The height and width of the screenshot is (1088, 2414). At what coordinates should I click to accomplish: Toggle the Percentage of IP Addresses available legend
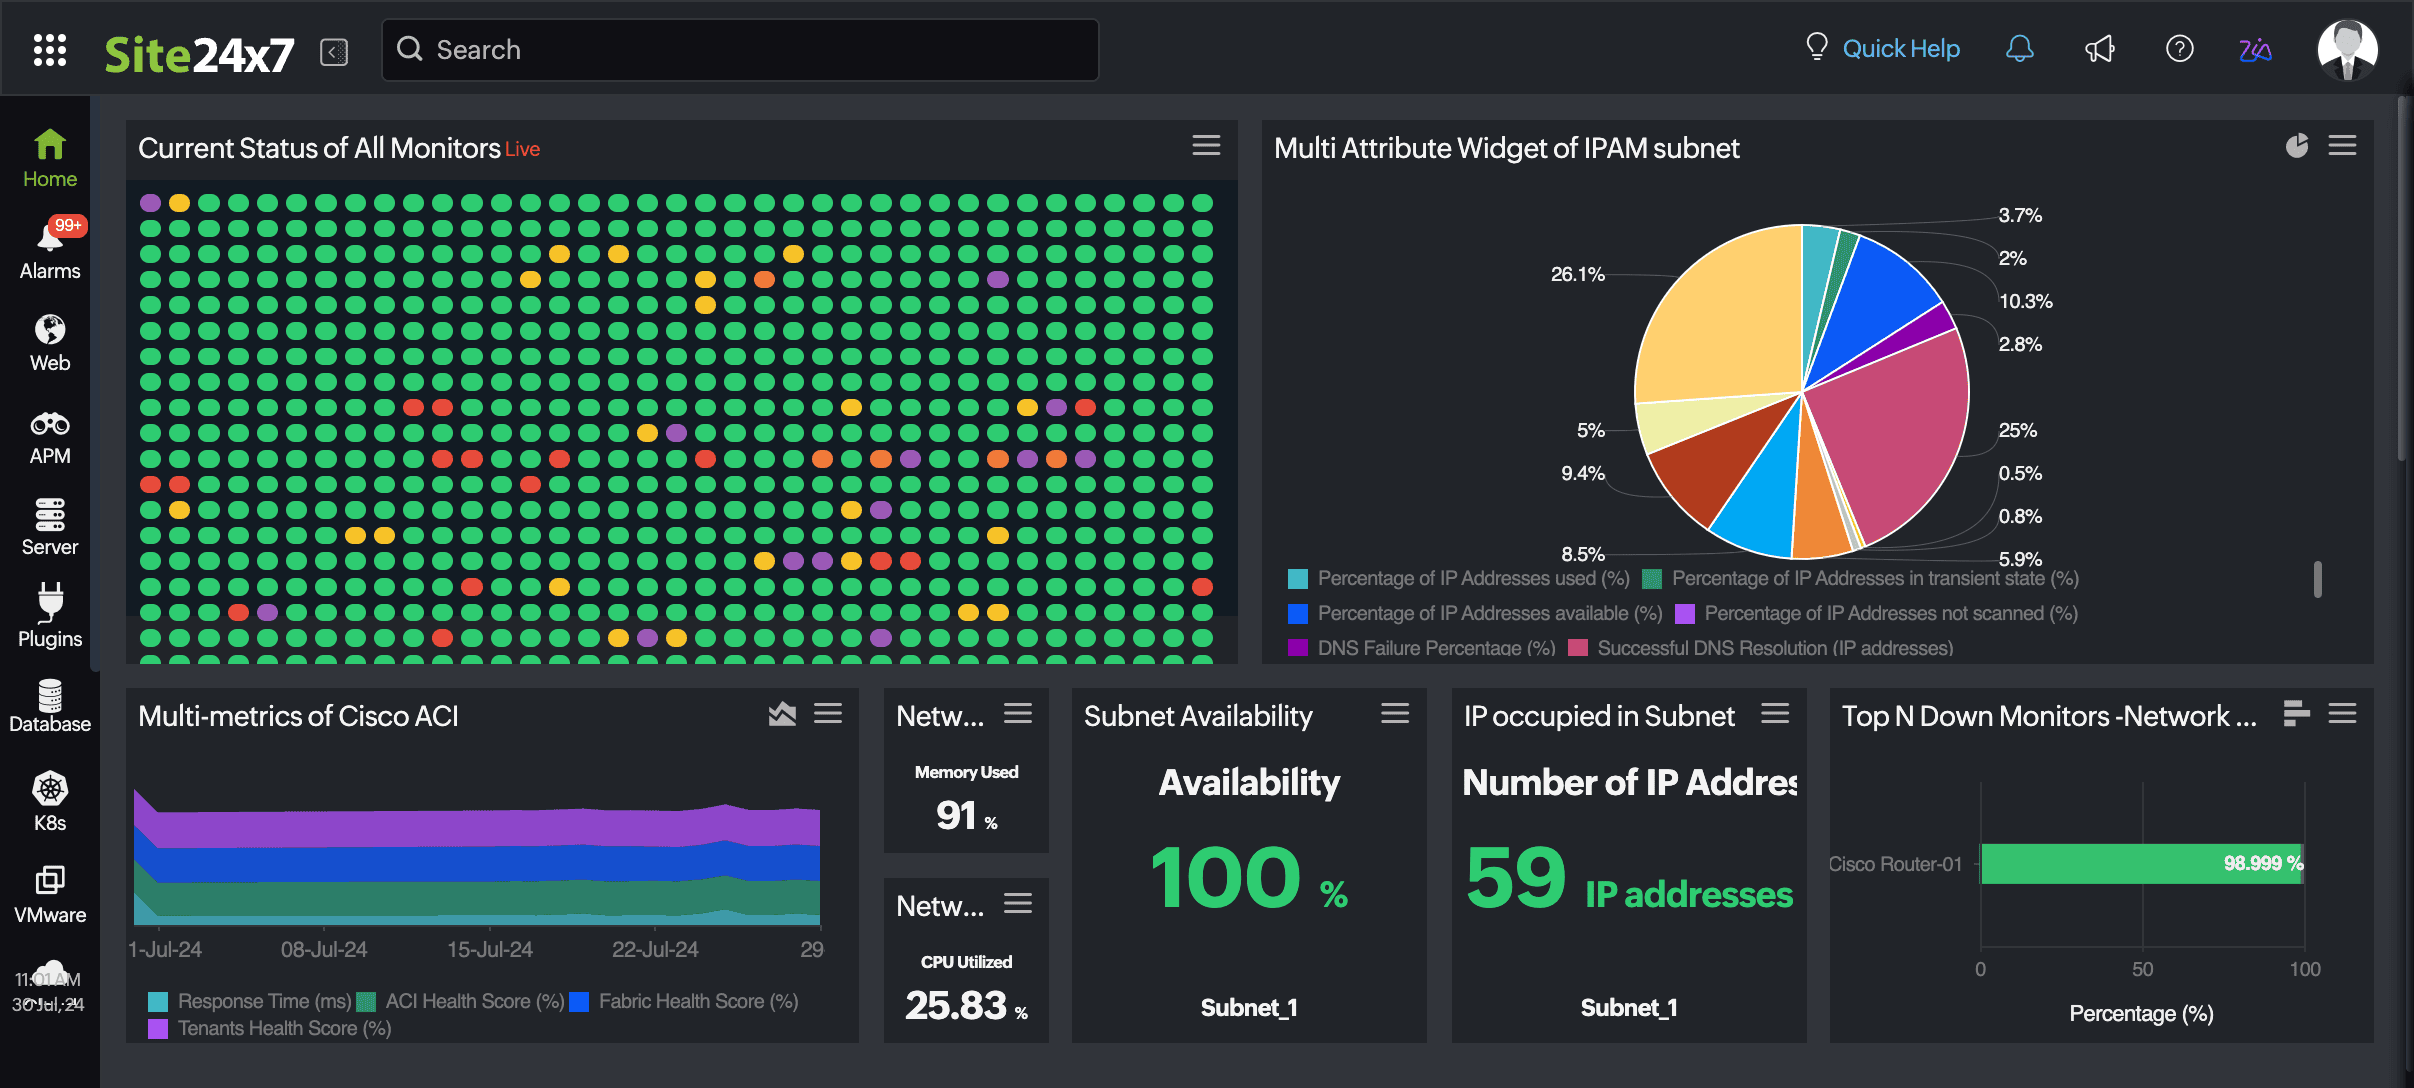pyautogui.click(x=1488, y=613)
